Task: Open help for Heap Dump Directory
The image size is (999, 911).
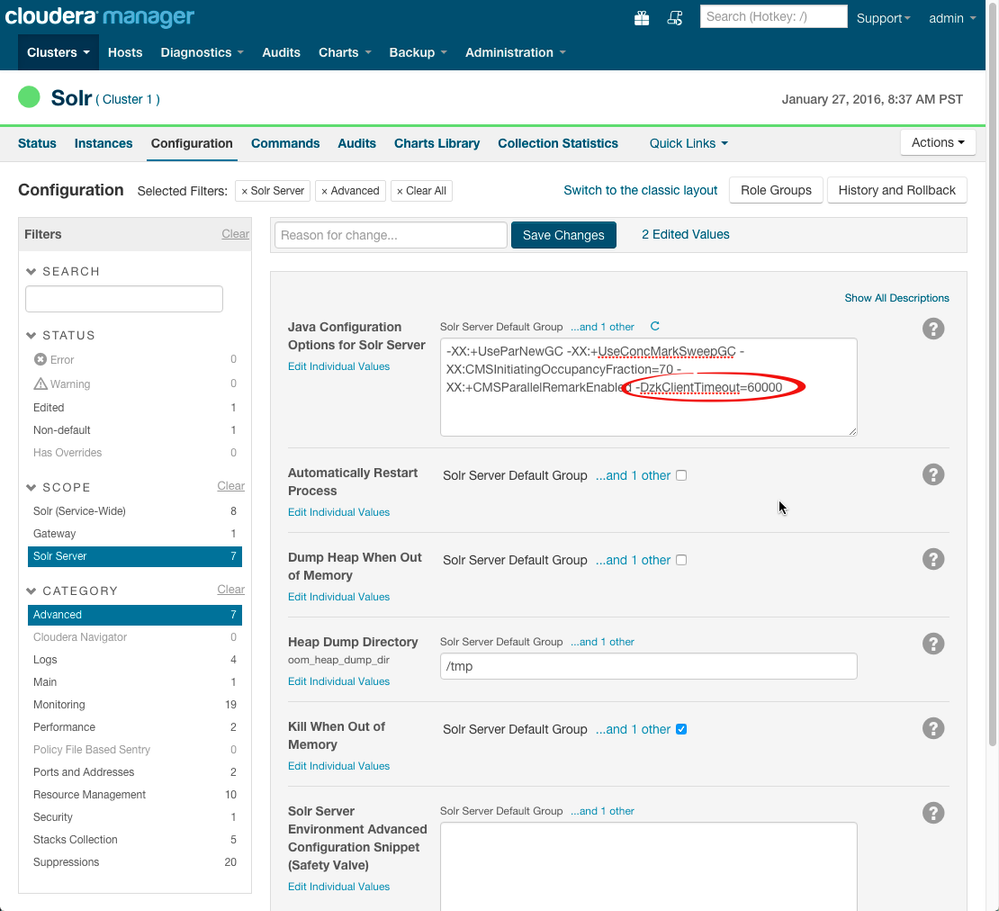Action: click(x=933, y=643)
